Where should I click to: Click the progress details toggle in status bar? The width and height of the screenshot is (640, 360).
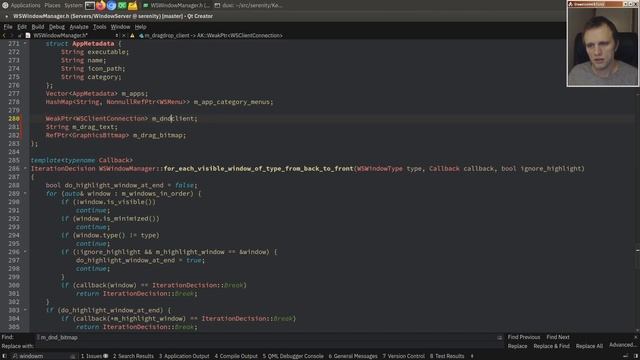point(626,356)
